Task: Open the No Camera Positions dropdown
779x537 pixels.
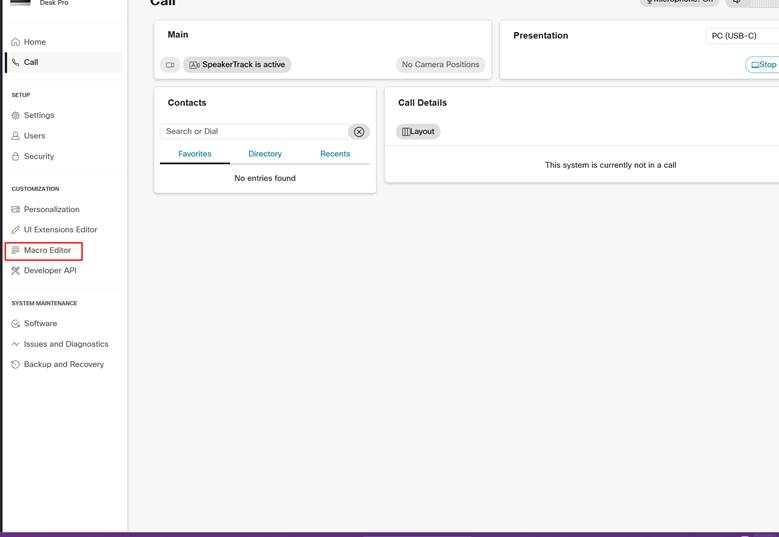Action: (440, 65)
